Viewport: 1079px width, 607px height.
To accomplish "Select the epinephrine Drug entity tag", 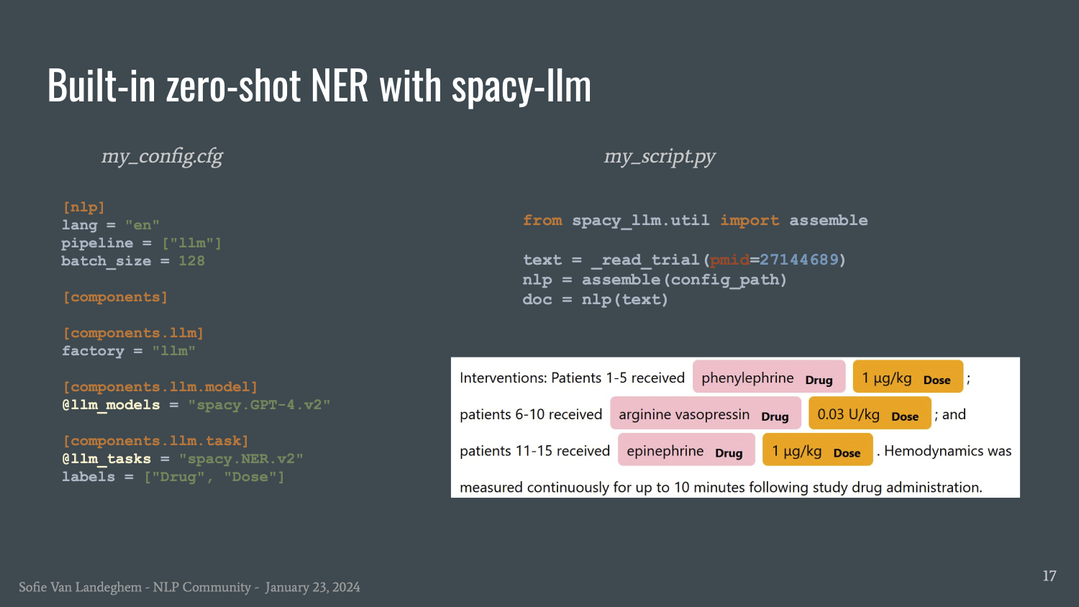I will tap(686, 450).
